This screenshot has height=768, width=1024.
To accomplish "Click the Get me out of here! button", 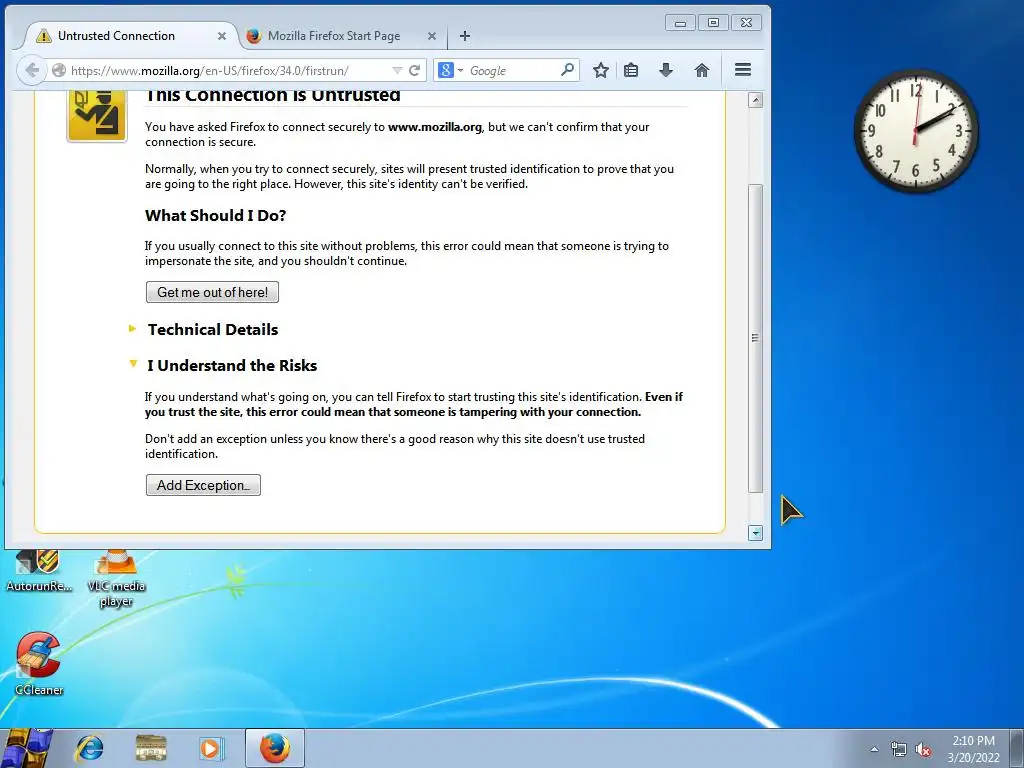I will tap(212, 292).
